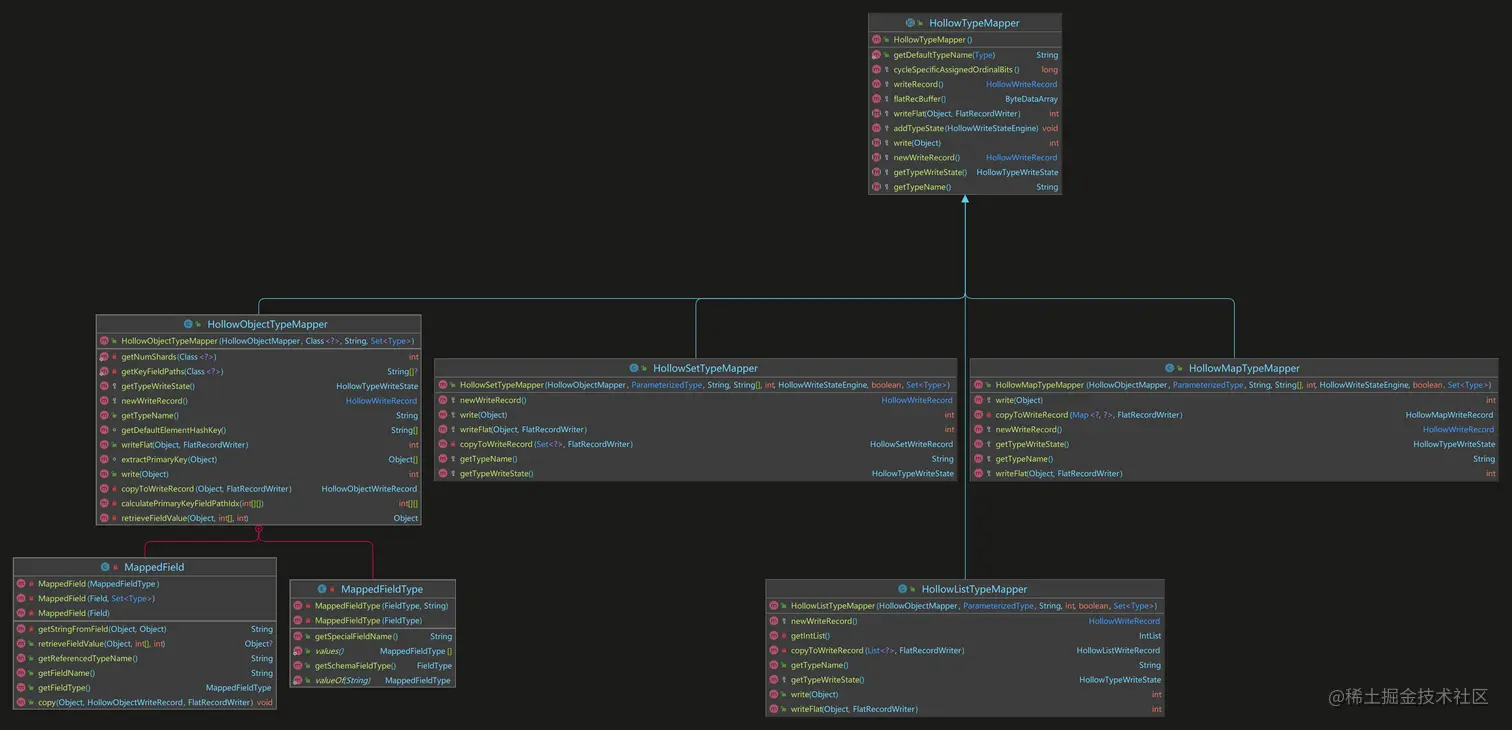Image resolution: width=1512 pixels, height=730 pixels.
Task: Click the method icon for getTypeName in HollowSetTypeMapper
Action: coord(444,458)
